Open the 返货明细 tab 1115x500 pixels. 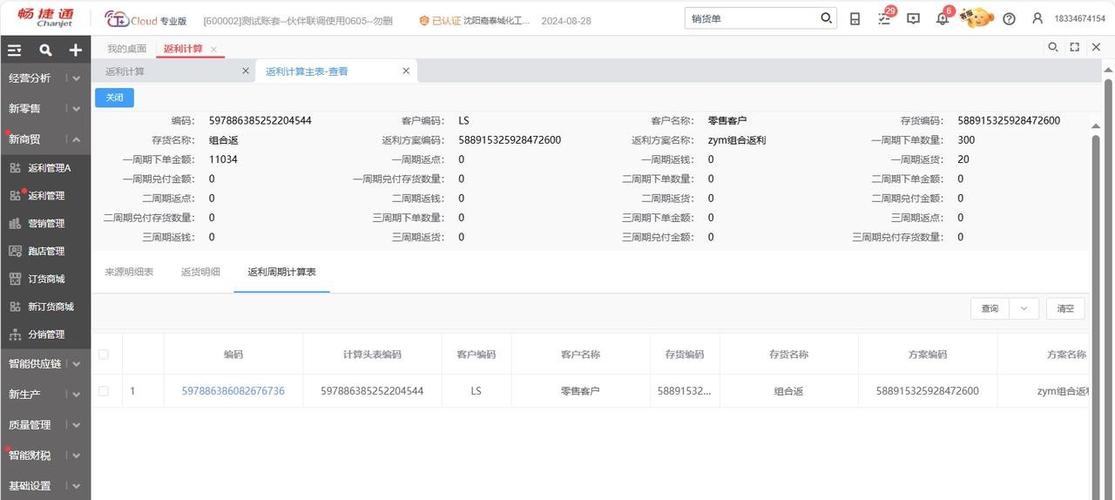point(201,272)
